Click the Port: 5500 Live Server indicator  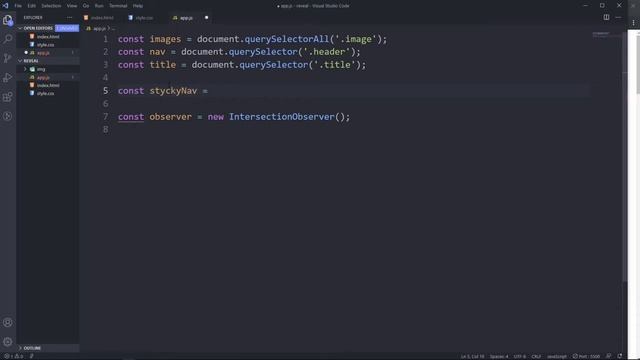[x=586, y=356]
